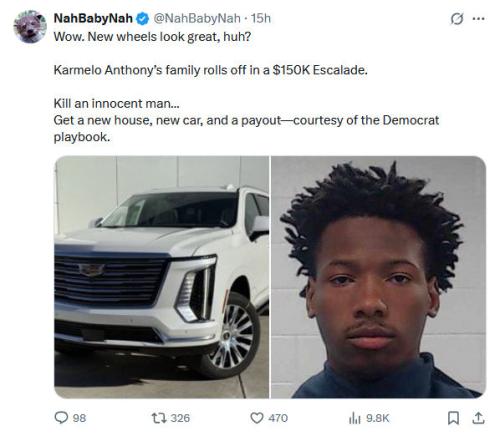Click the 470 likes count
500x436 pixels.
point(278,418)
